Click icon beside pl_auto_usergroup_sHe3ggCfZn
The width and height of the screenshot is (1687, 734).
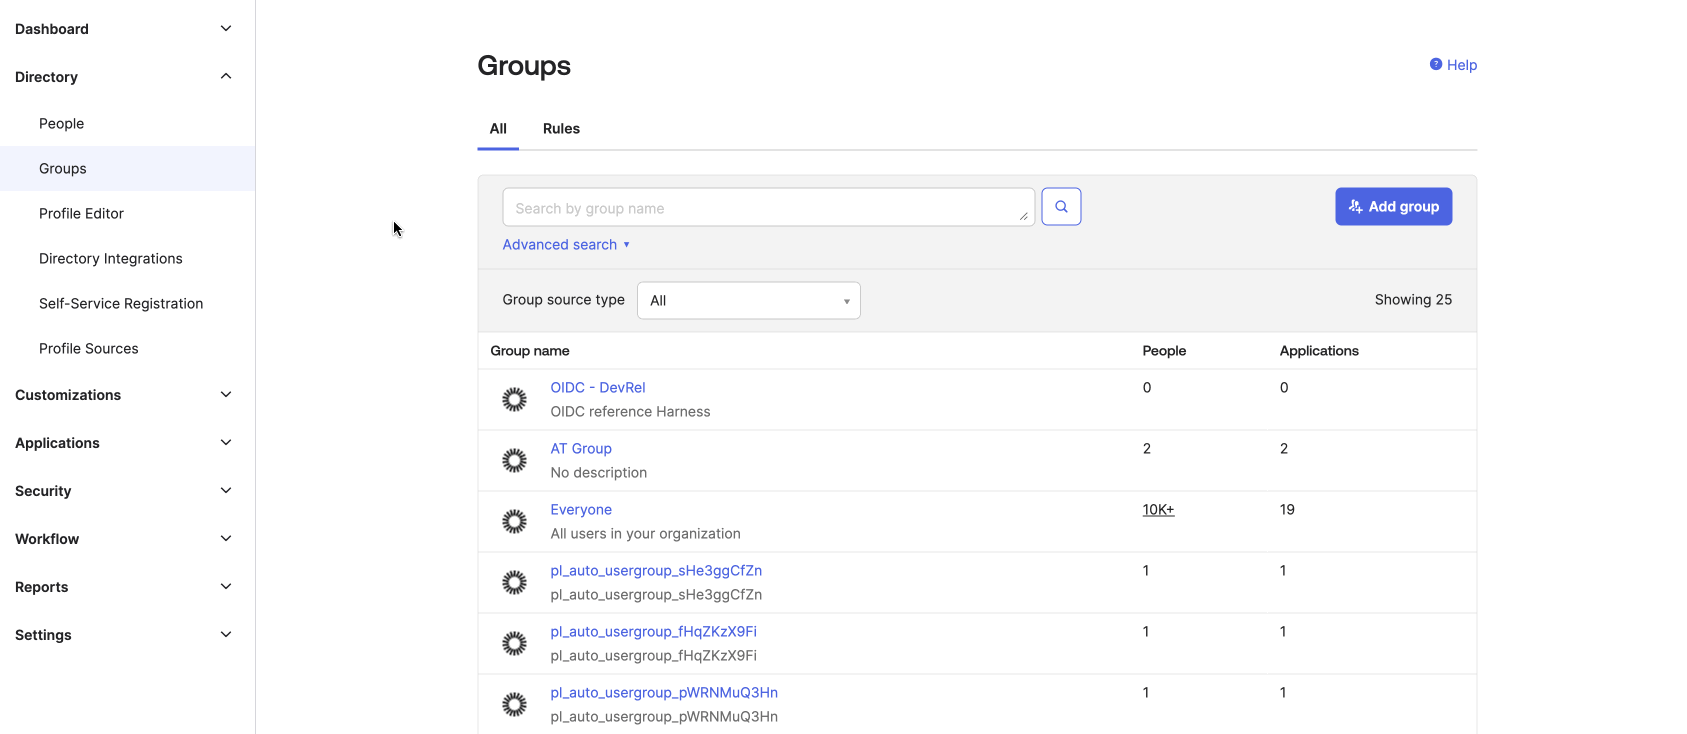[x=514, y=583]
